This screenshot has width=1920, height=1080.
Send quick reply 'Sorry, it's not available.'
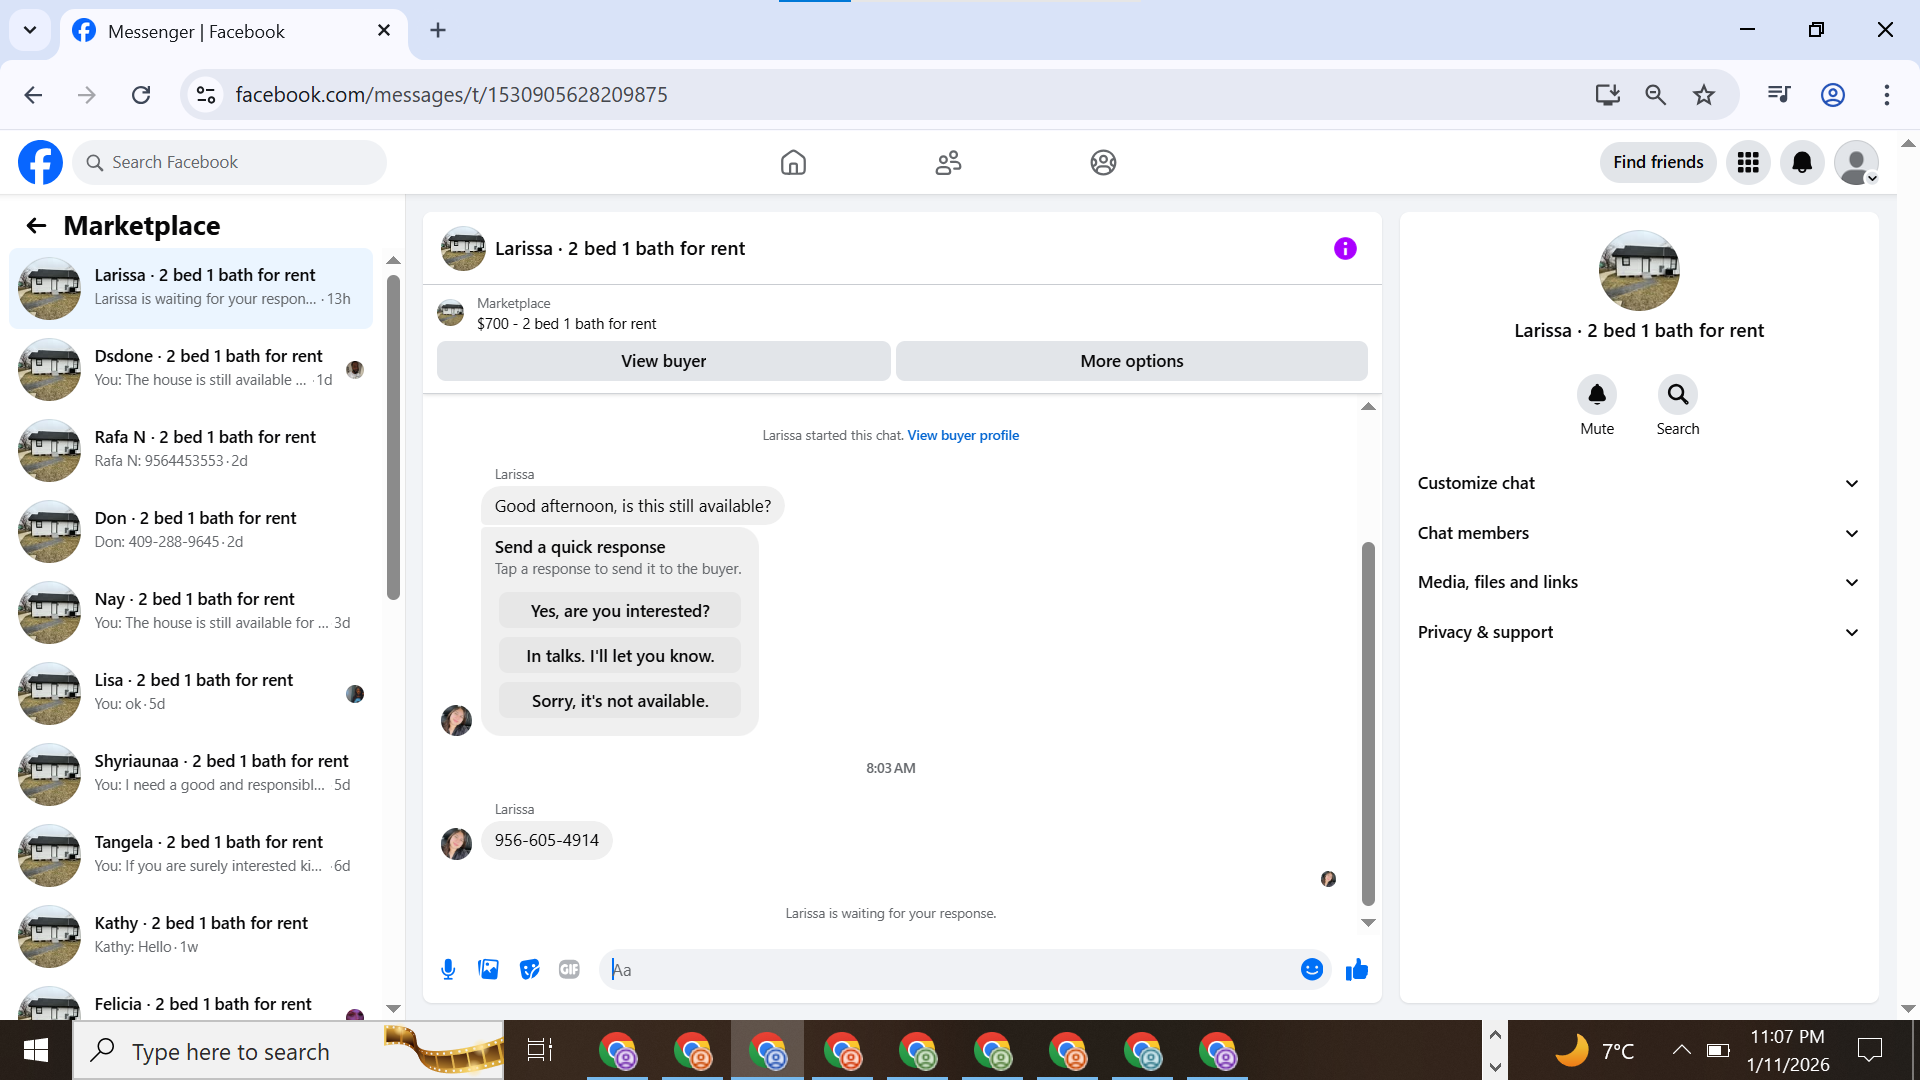point(620,701)
